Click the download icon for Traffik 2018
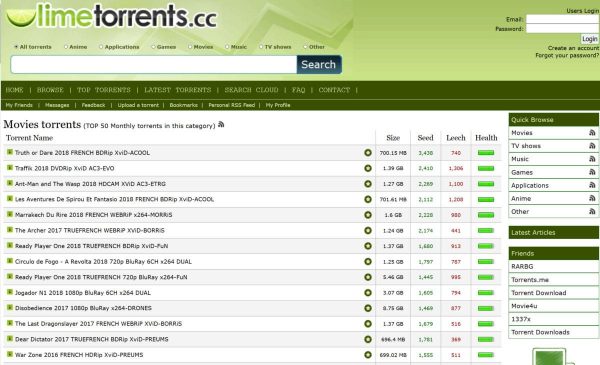 point(368,168)
